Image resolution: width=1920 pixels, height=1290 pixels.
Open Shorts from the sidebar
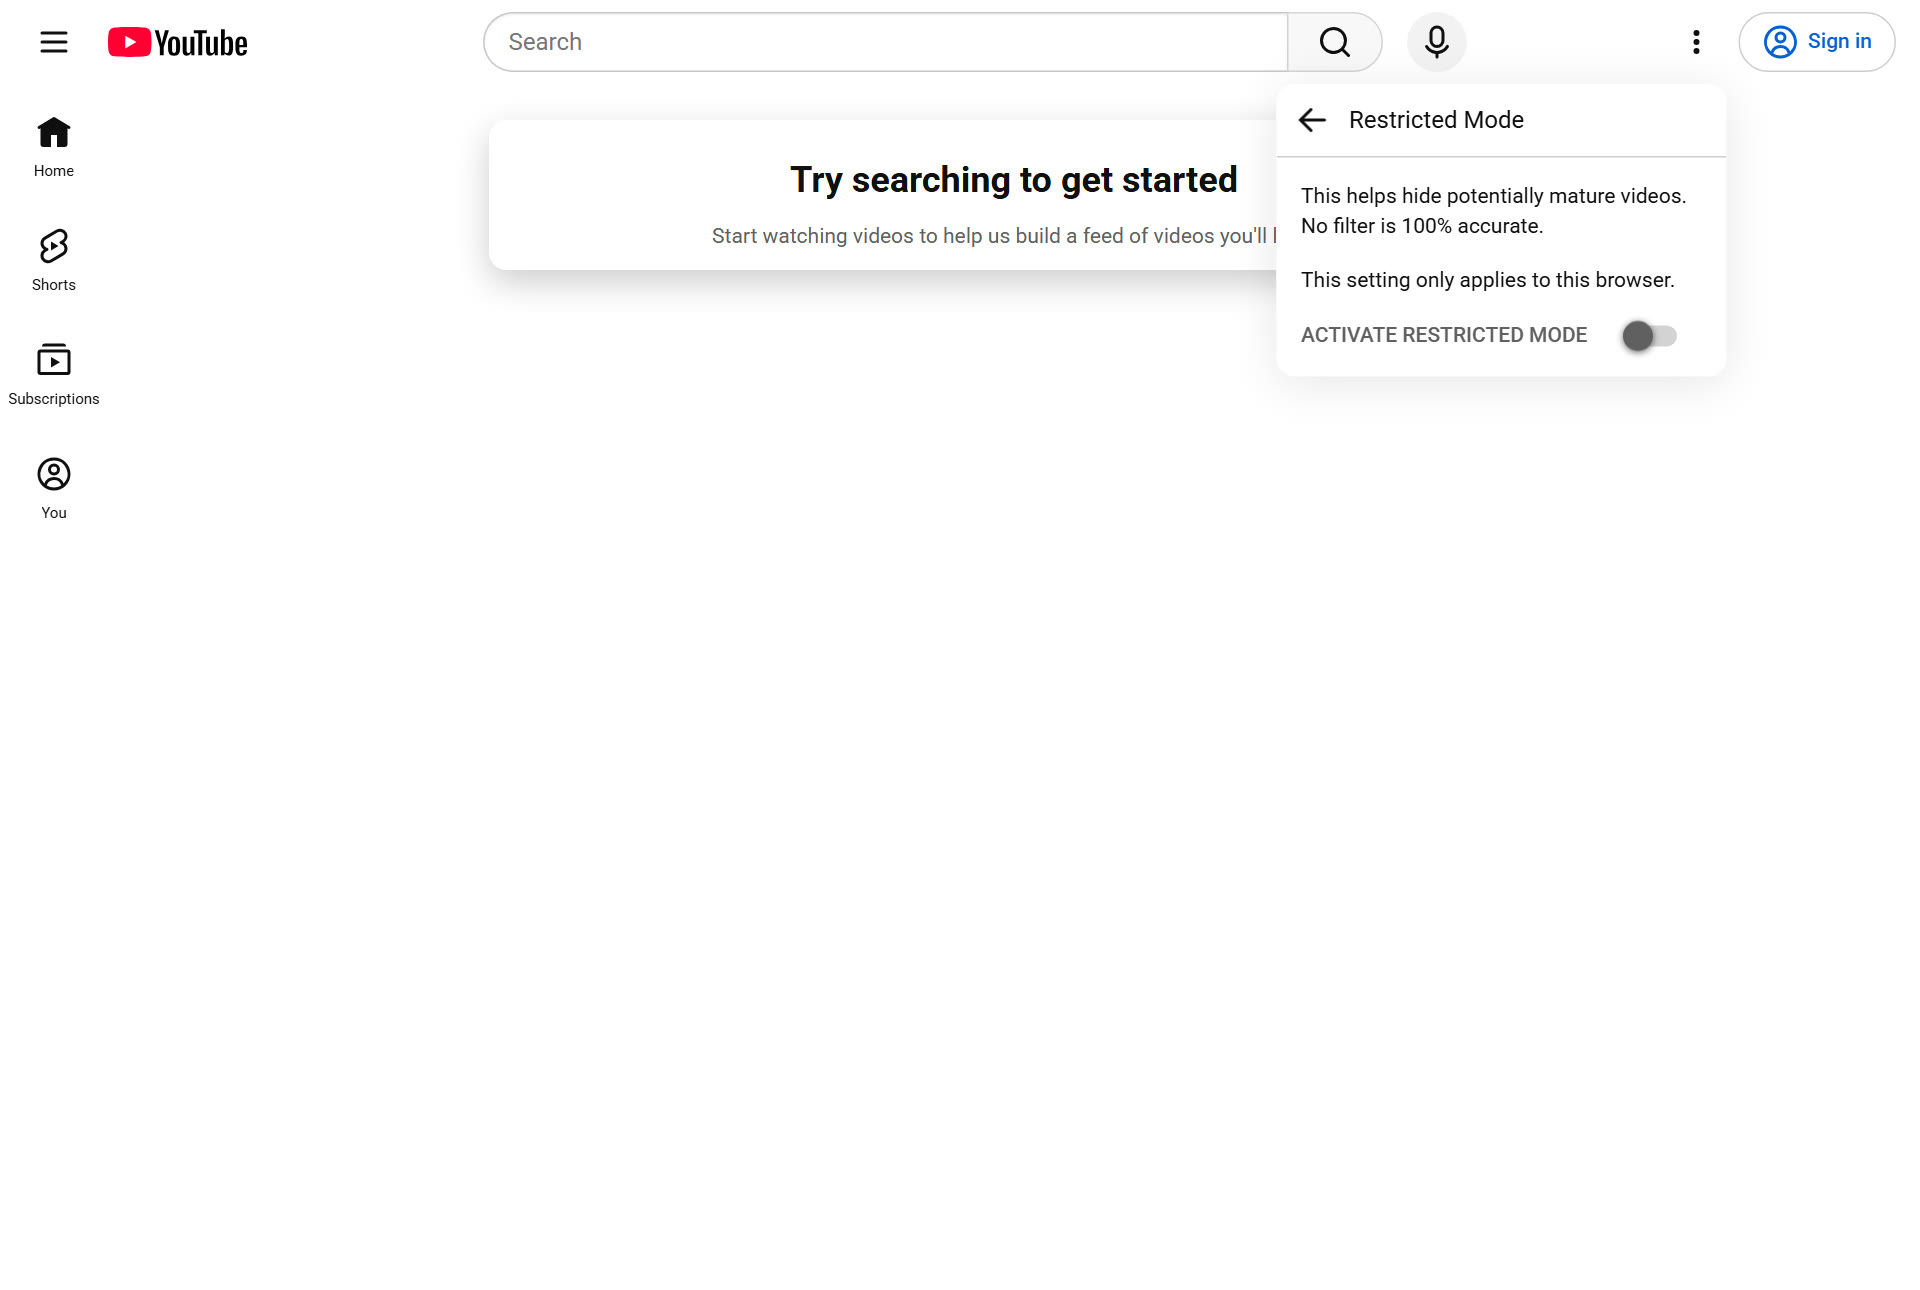[x=54, y=261]
